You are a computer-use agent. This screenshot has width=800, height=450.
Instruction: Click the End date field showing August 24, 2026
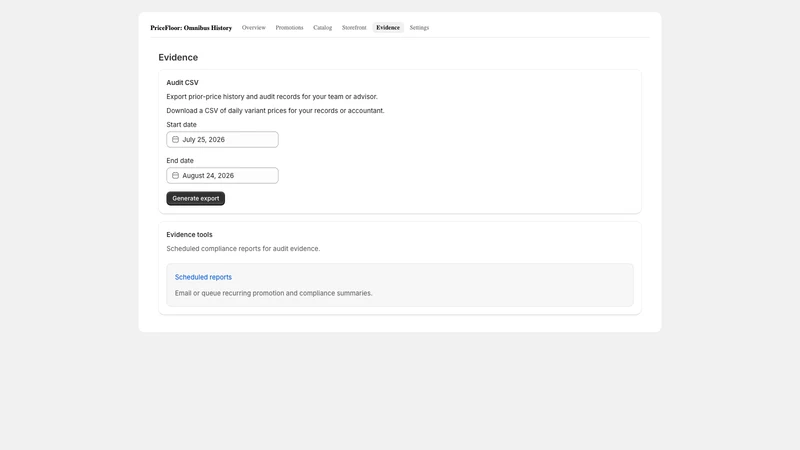click(222, 176)
